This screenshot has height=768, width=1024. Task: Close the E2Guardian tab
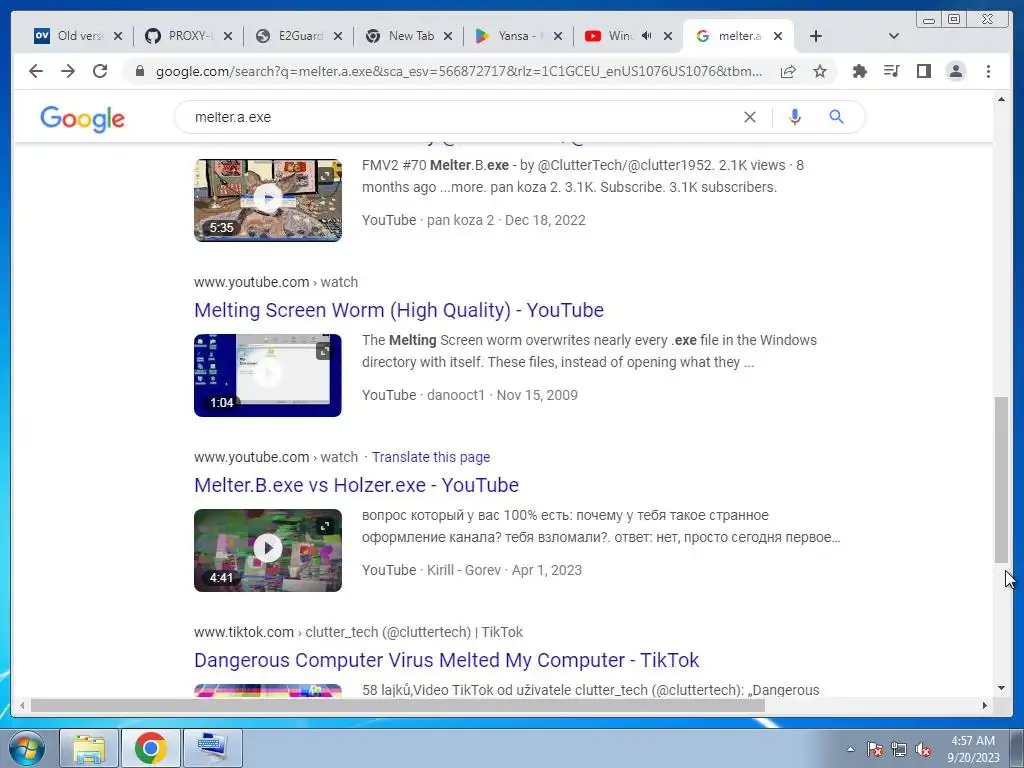tap(338, 36)
